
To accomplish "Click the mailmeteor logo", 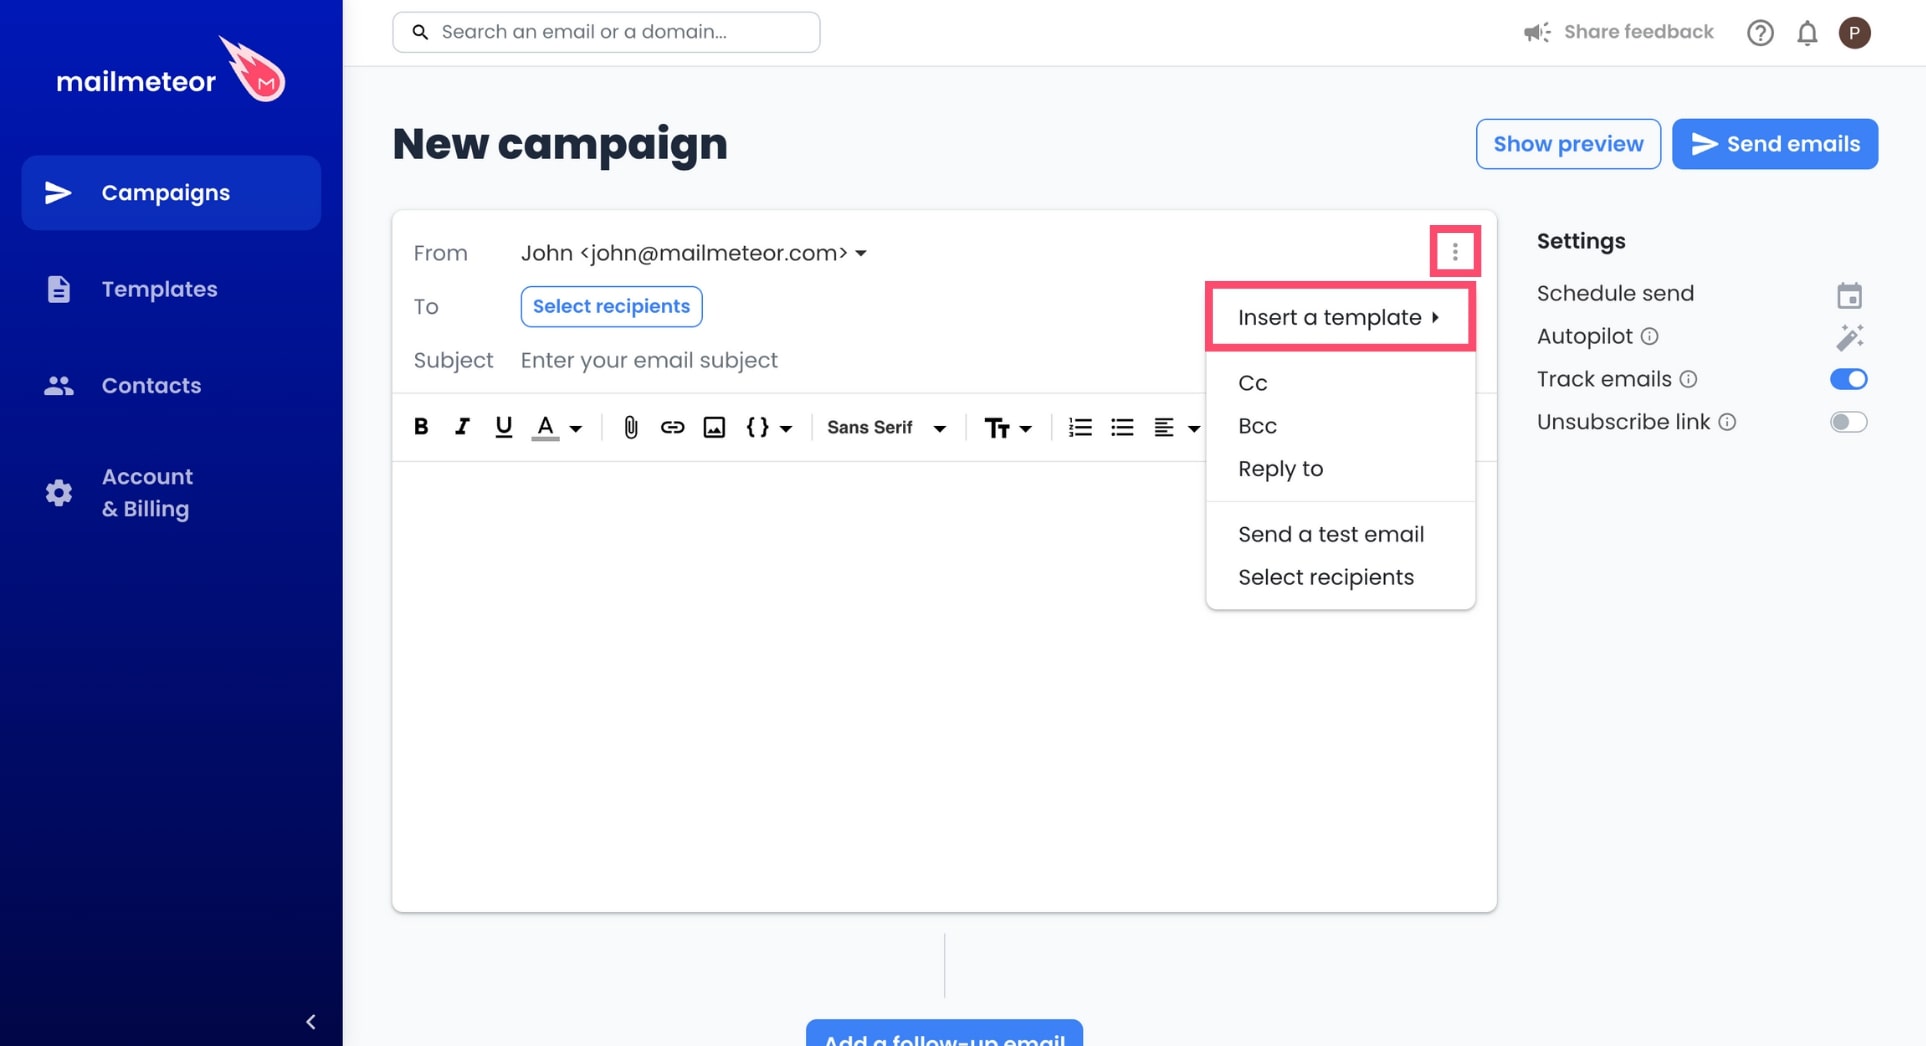I will 171,70.
